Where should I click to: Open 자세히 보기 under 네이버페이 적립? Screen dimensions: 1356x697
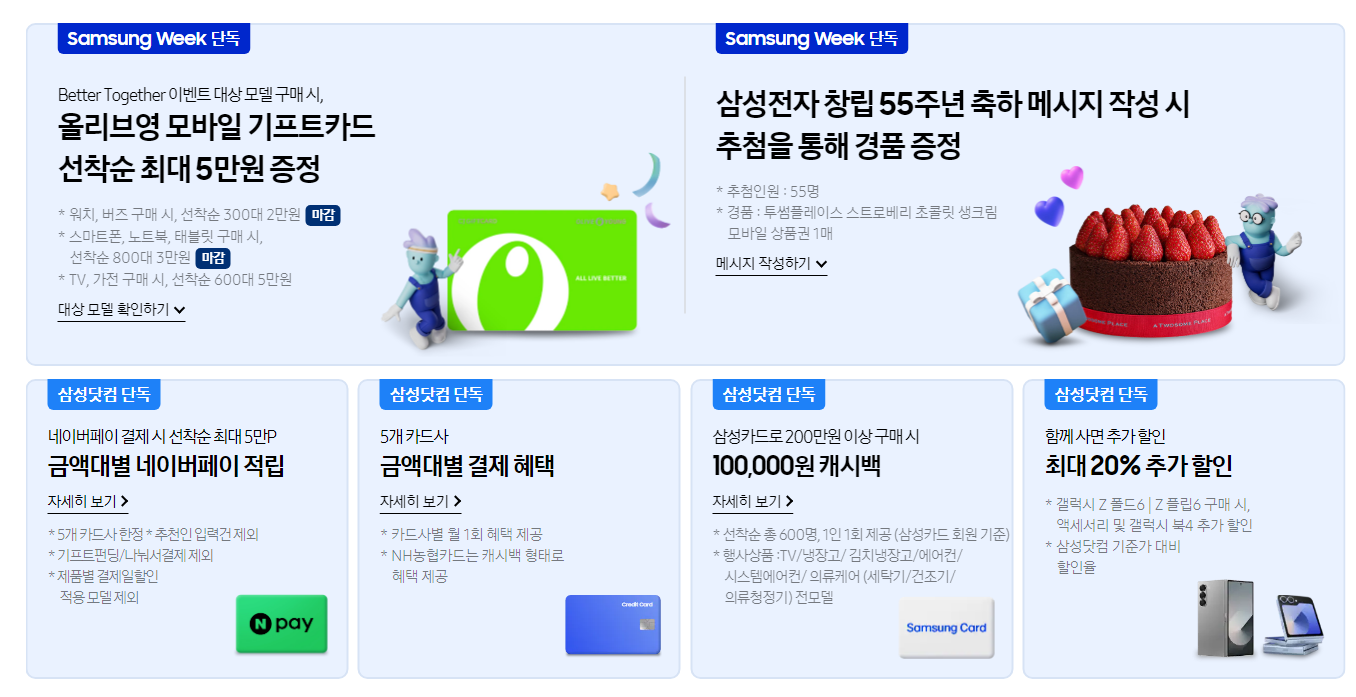(x=88, y=502)
